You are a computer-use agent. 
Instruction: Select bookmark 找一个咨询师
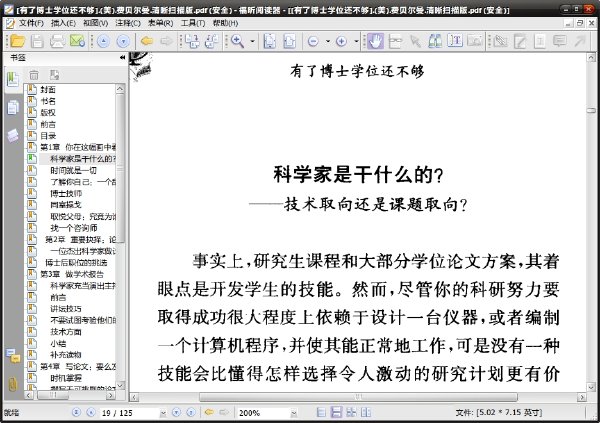(x=73, y=228)
